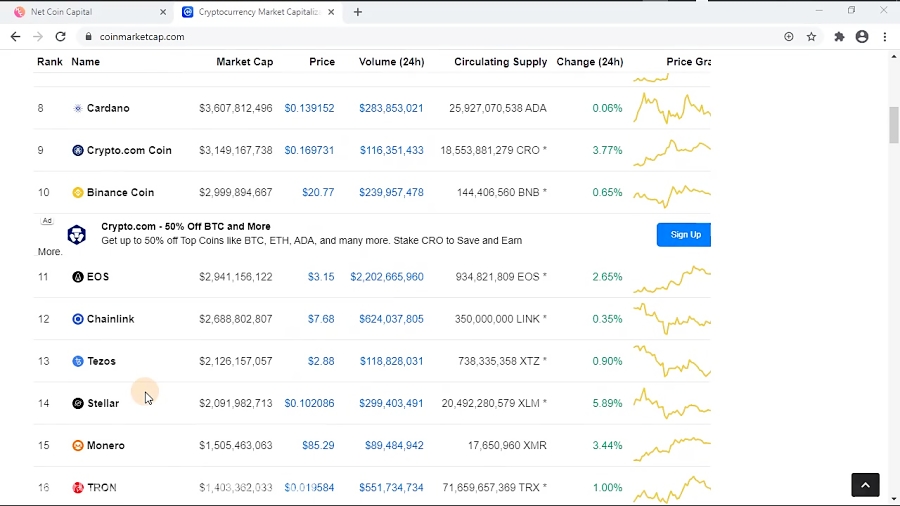This screenshot has height=506, width=900.
Task: Open the Cardano coin link
Action: coord(108,108)
